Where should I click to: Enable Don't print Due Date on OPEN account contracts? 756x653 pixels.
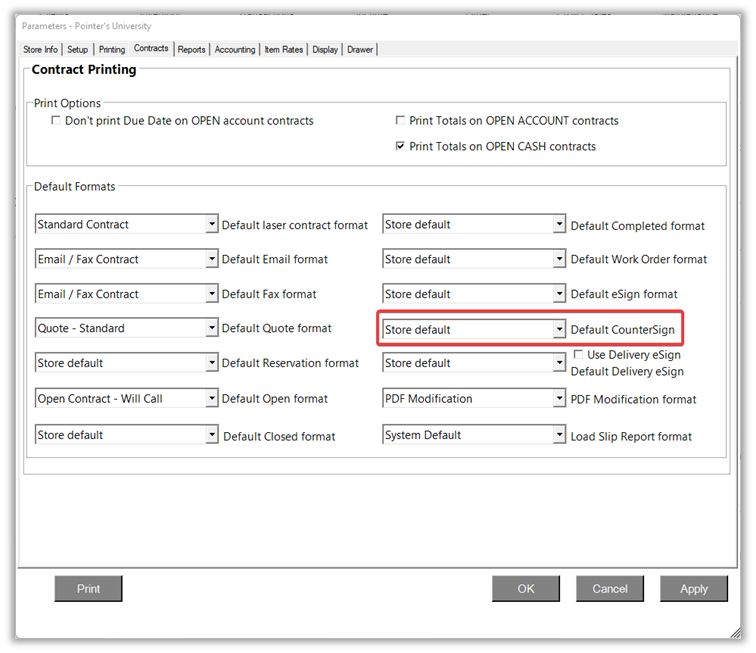(x=56, y=121)
